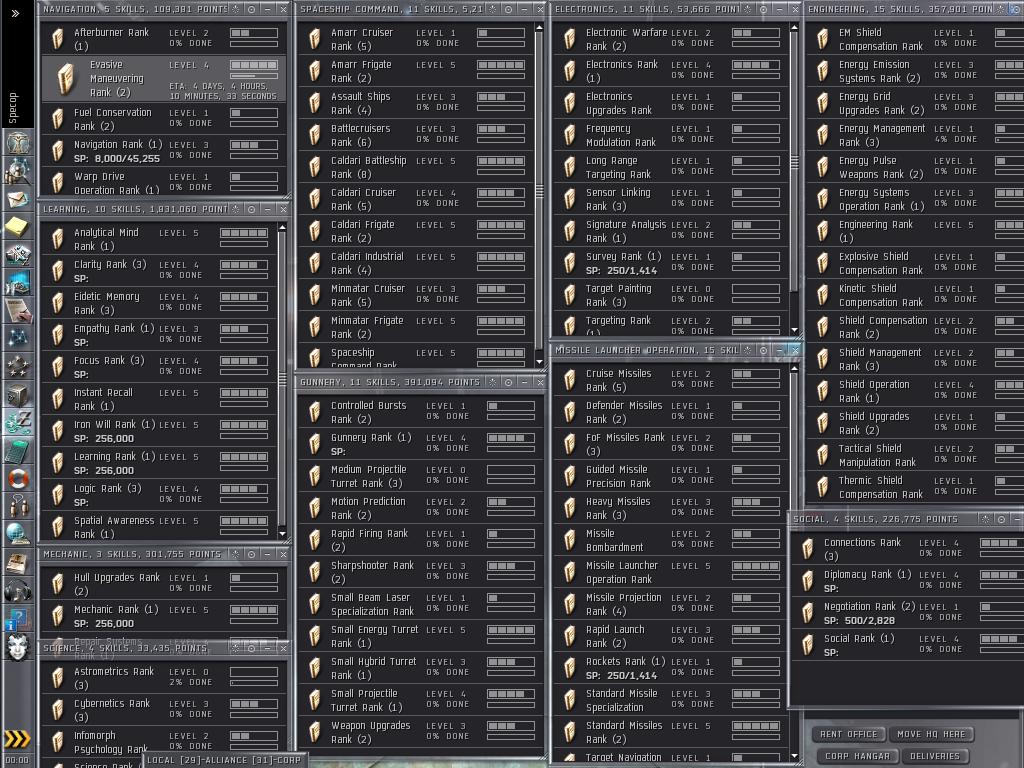Select the Small Energy Turret skill row
1024x768 pixels.
[x=421, y=637]
